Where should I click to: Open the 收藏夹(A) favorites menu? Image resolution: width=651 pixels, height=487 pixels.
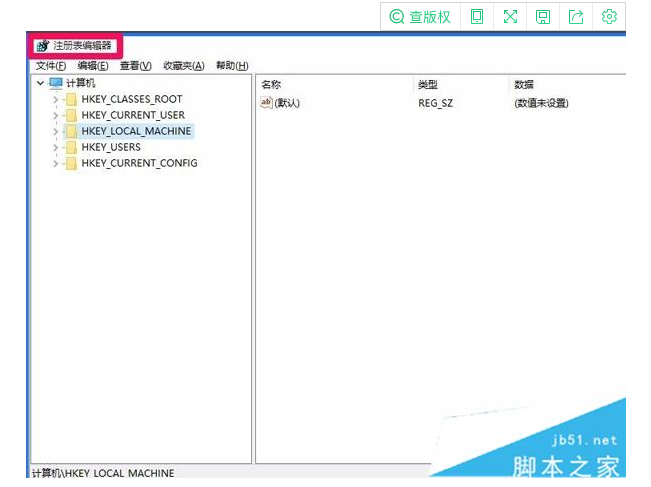[x=183, y=66]
